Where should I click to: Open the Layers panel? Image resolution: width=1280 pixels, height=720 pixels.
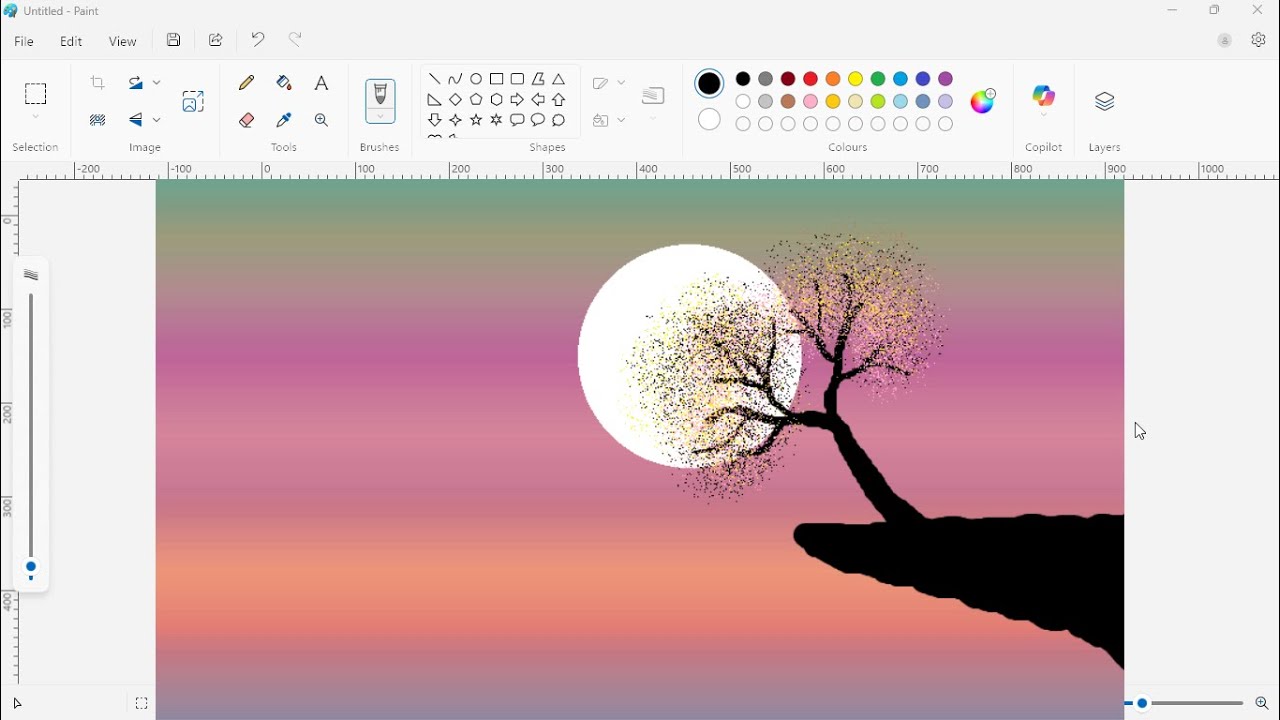1105,102
